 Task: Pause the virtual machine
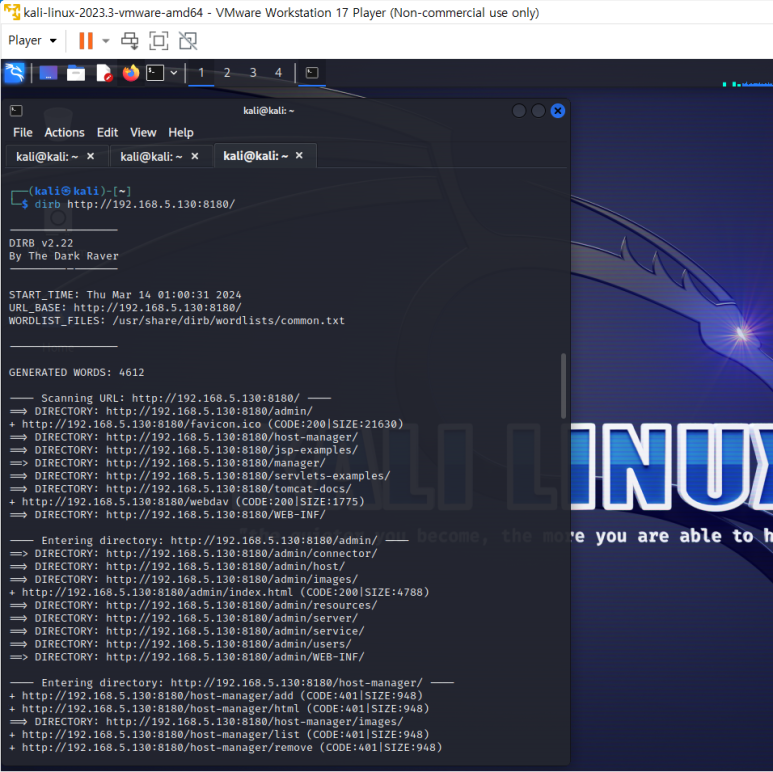click(x=86, y=40)
